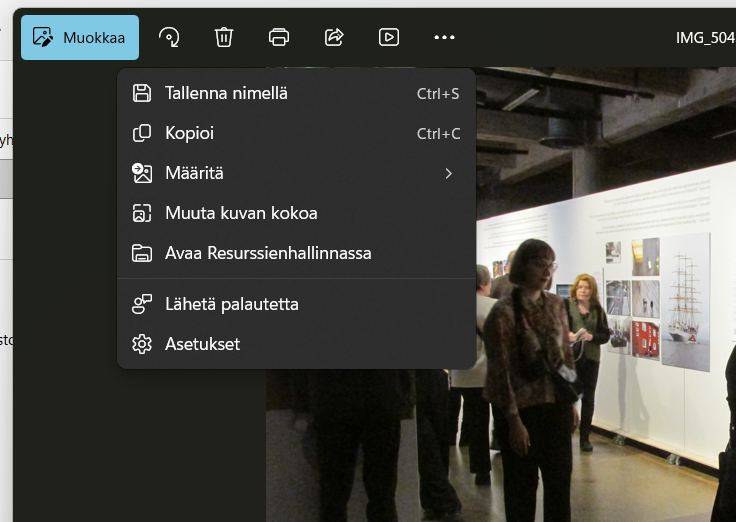Open Lähetä palautetta feedback option
Viewport: 736px width, 522px height.
point(231,304)
